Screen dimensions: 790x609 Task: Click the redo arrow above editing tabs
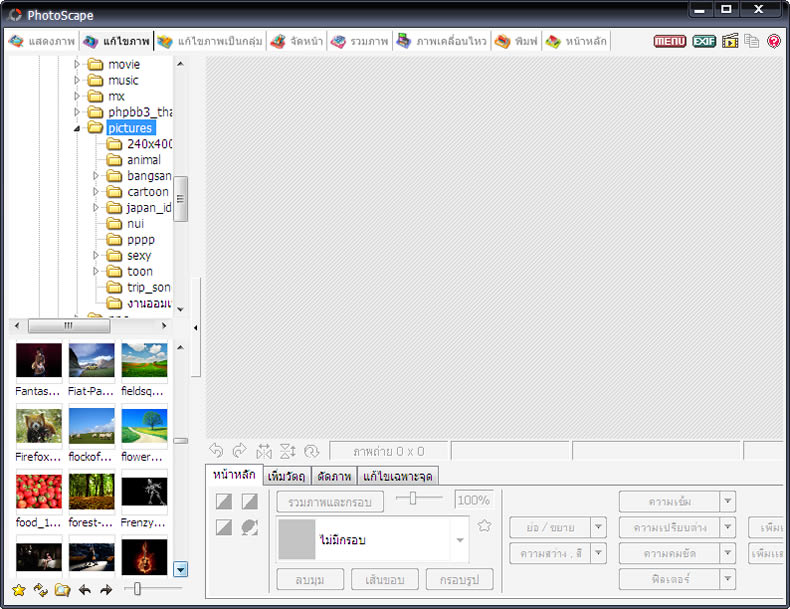coord(240,450)
